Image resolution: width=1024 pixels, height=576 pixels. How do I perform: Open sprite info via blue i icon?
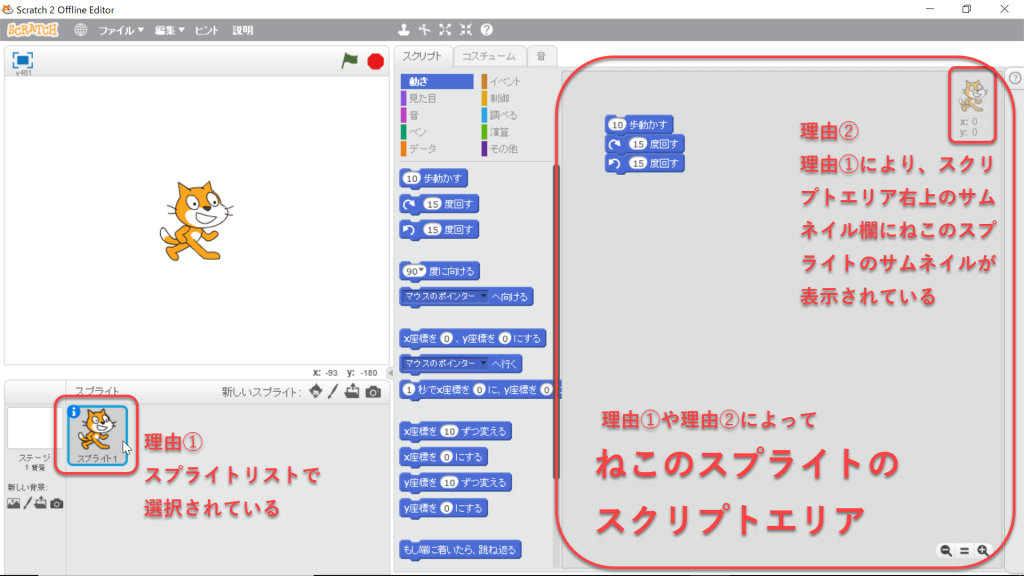[x=74, y=412]
